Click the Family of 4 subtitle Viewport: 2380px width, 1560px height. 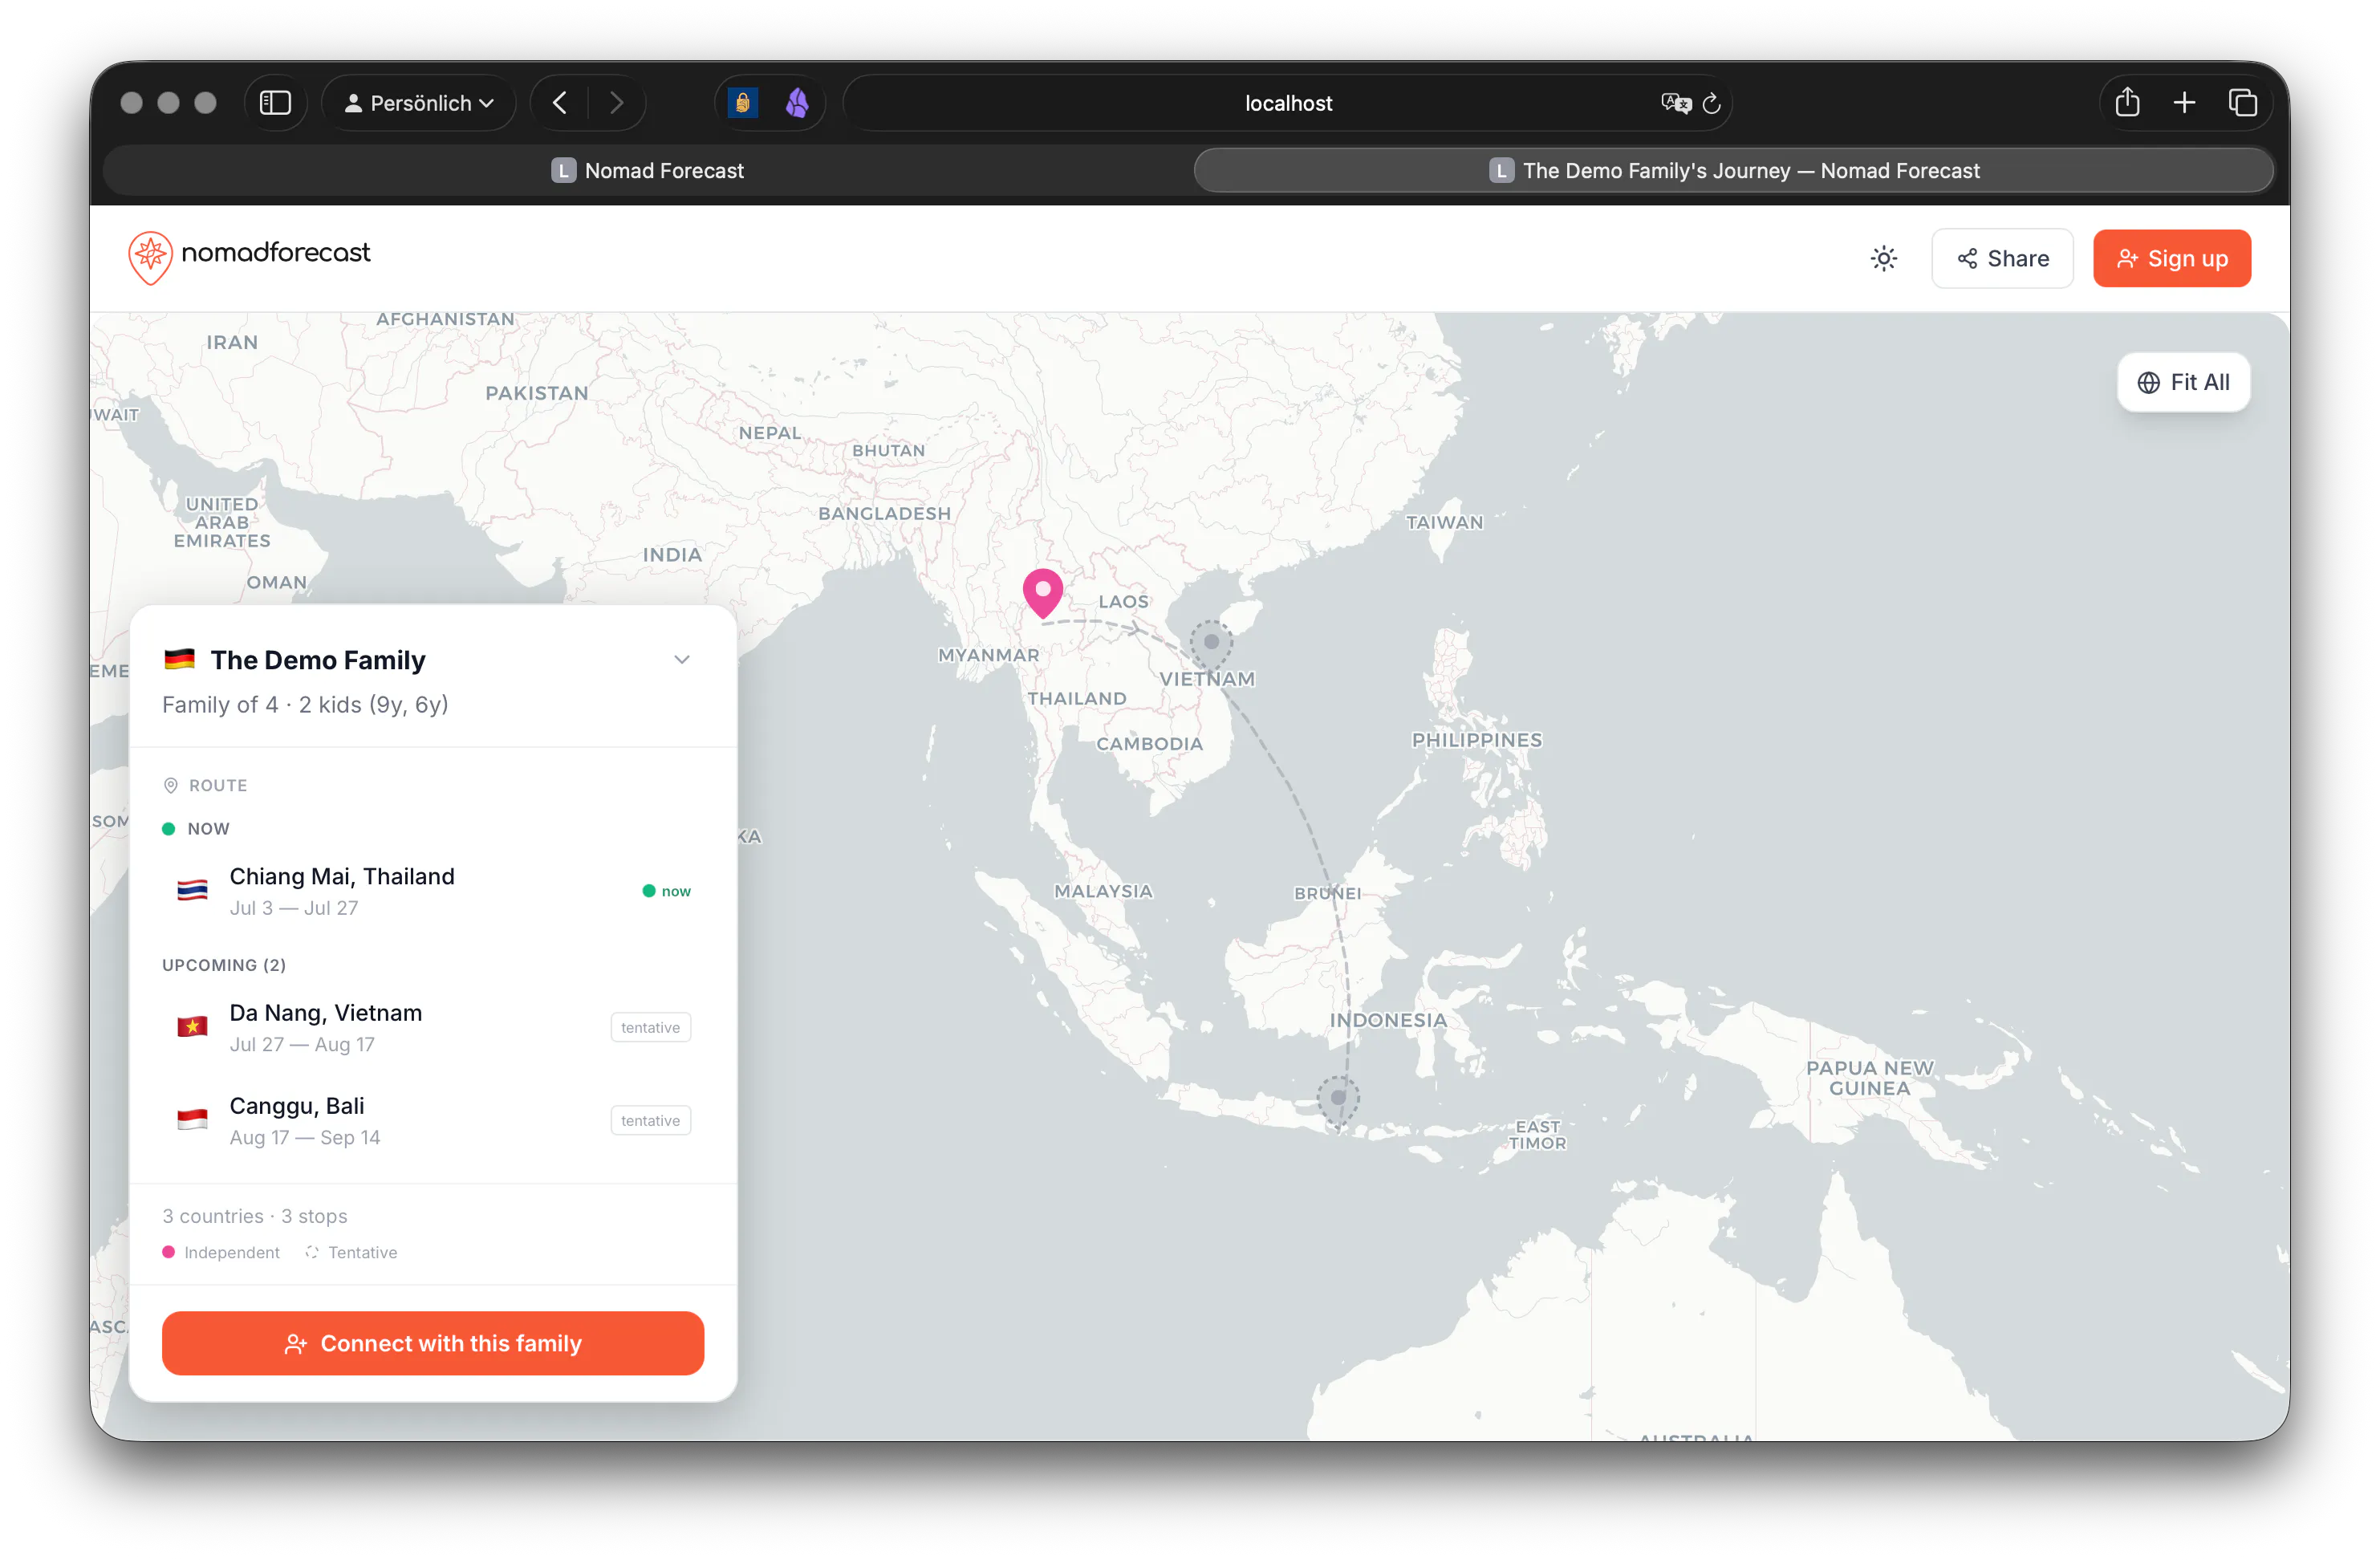coord(305,705)
